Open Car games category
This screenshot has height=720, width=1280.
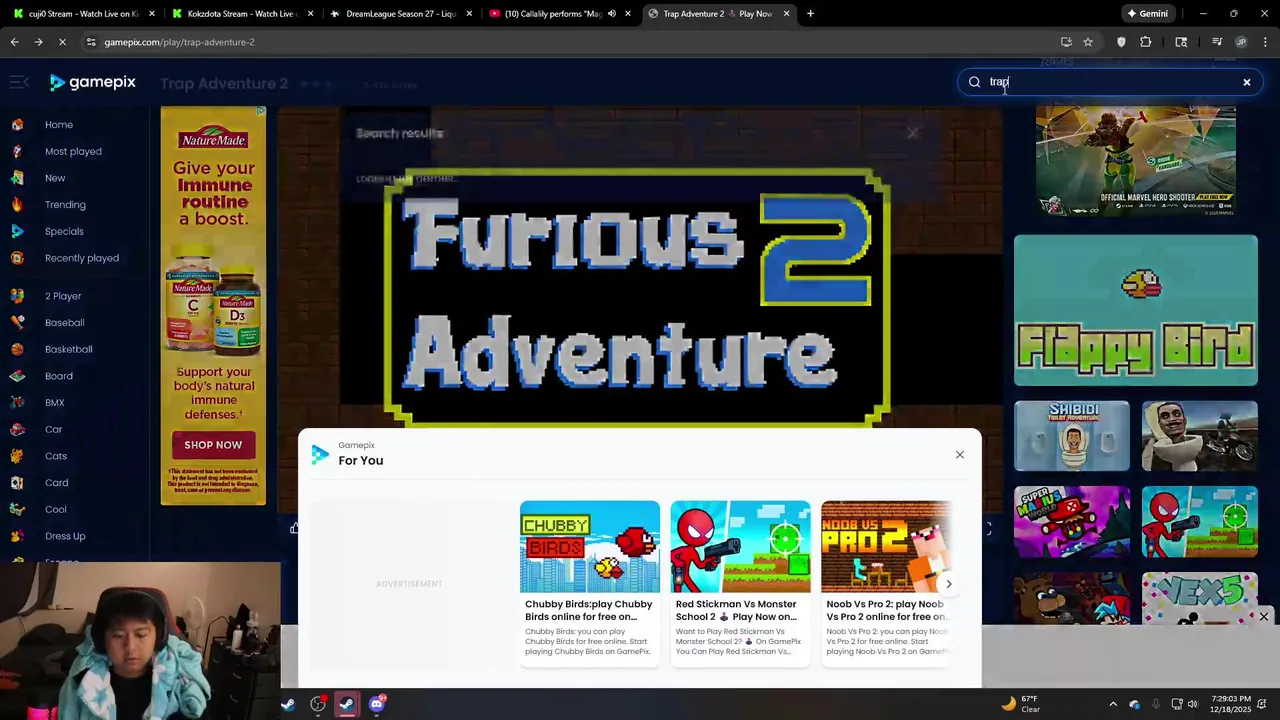point(53,429)
